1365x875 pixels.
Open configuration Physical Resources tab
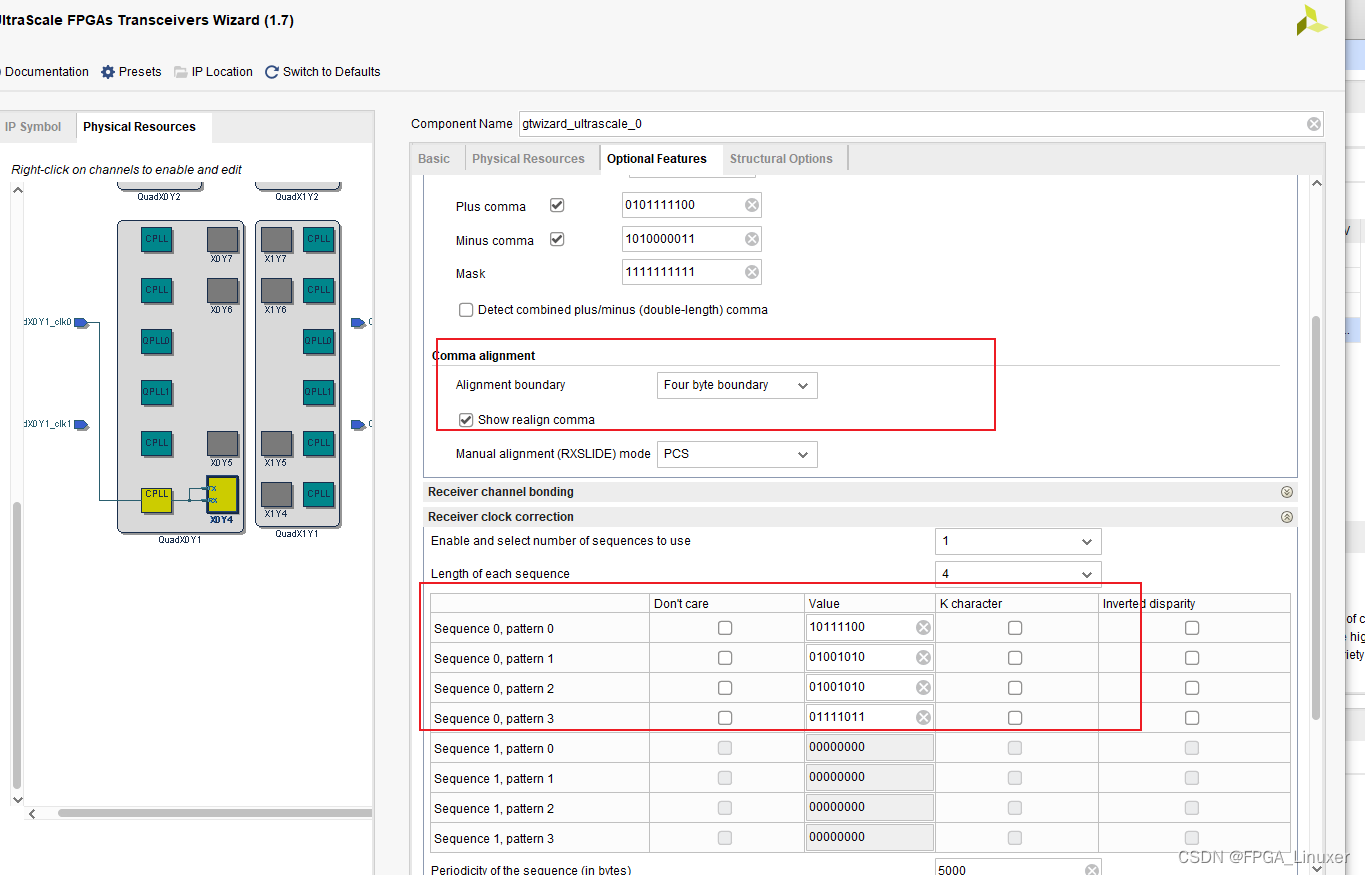[528, 159]
